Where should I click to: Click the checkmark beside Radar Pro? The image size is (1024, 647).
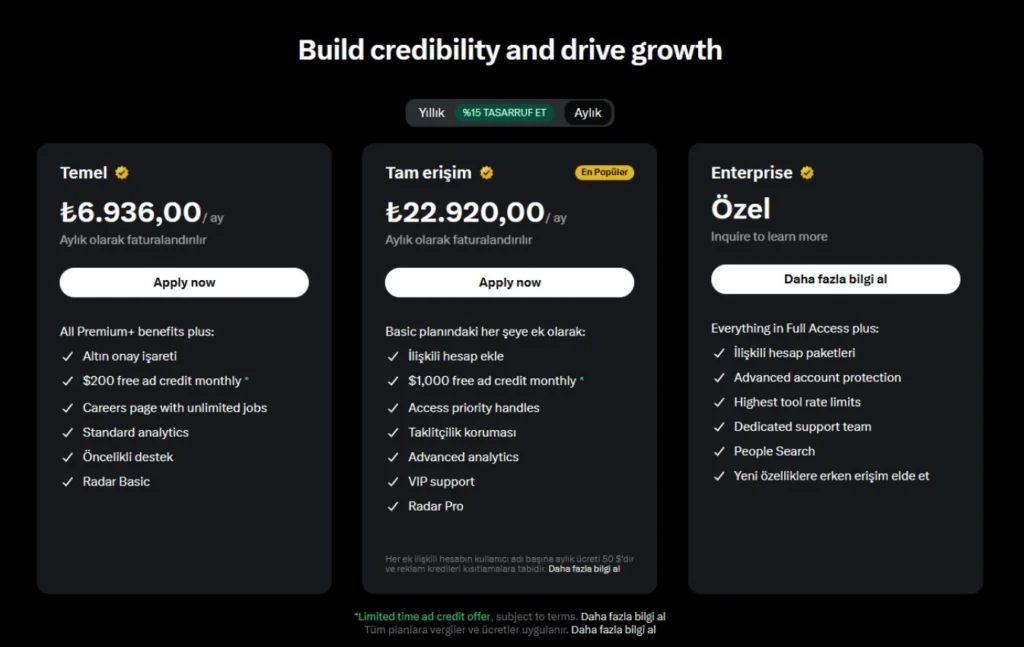click(393, 506)
